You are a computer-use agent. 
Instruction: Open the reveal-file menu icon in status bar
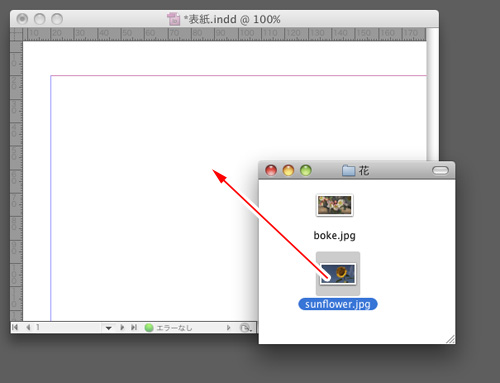pos(246,328)
